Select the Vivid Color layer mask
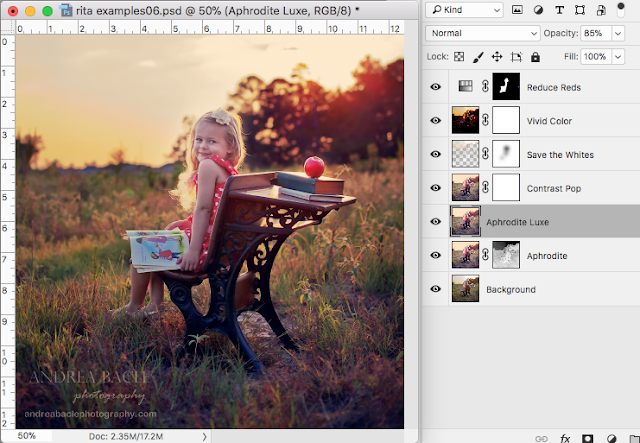The height and width of the screenshot is (443, 640). coord(506,120)
